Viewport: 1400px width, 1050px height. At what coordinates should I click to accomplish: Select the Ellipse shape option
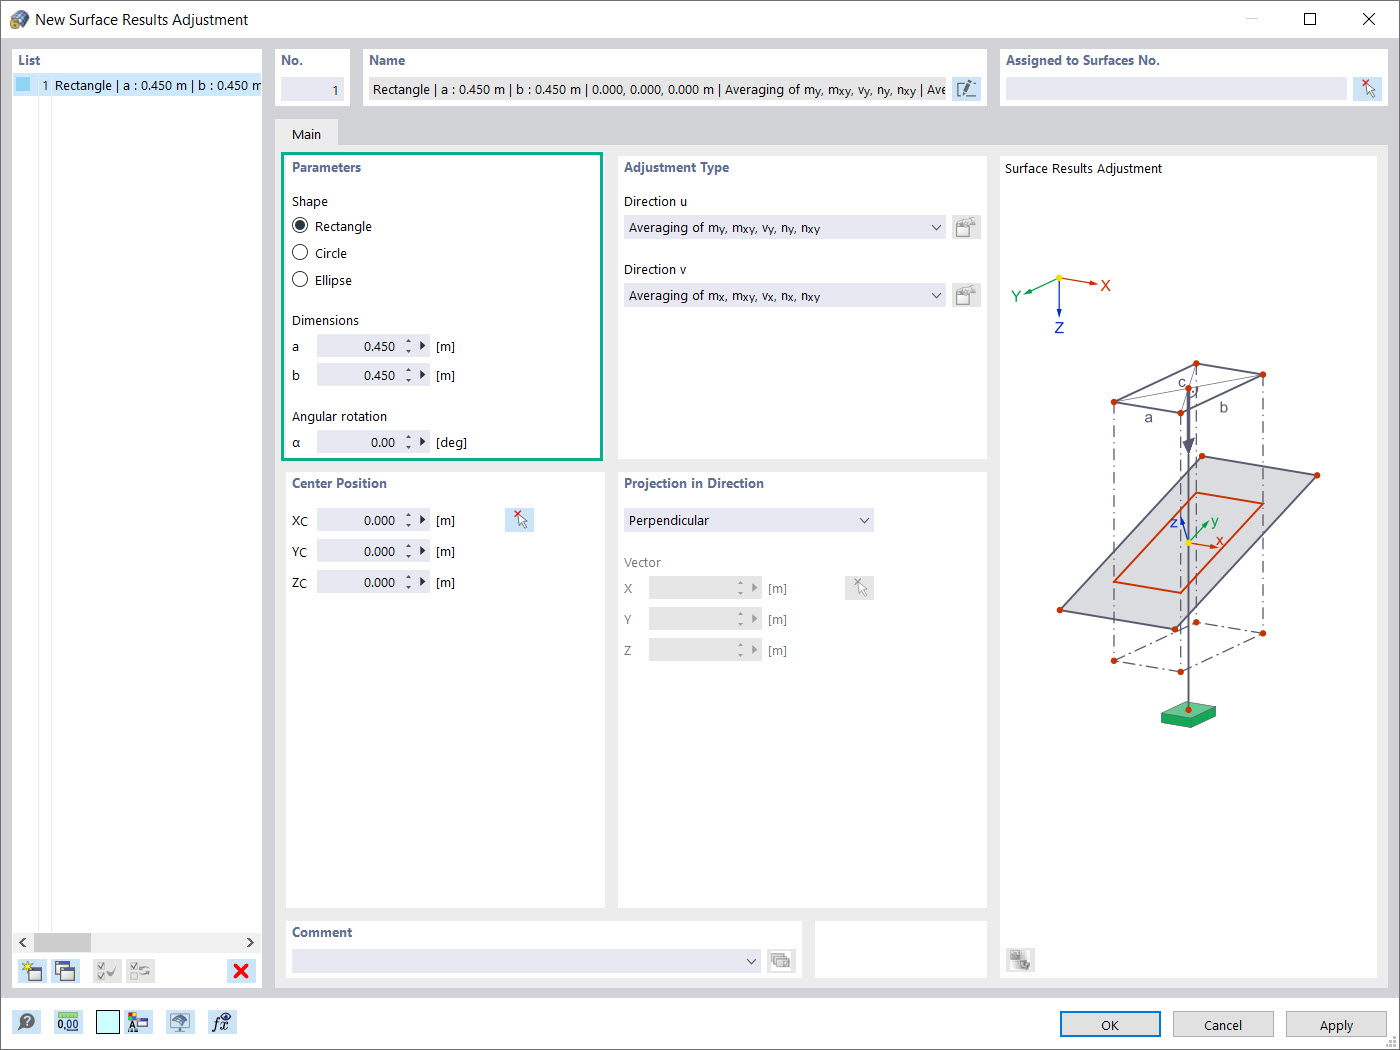click(300, 280)
